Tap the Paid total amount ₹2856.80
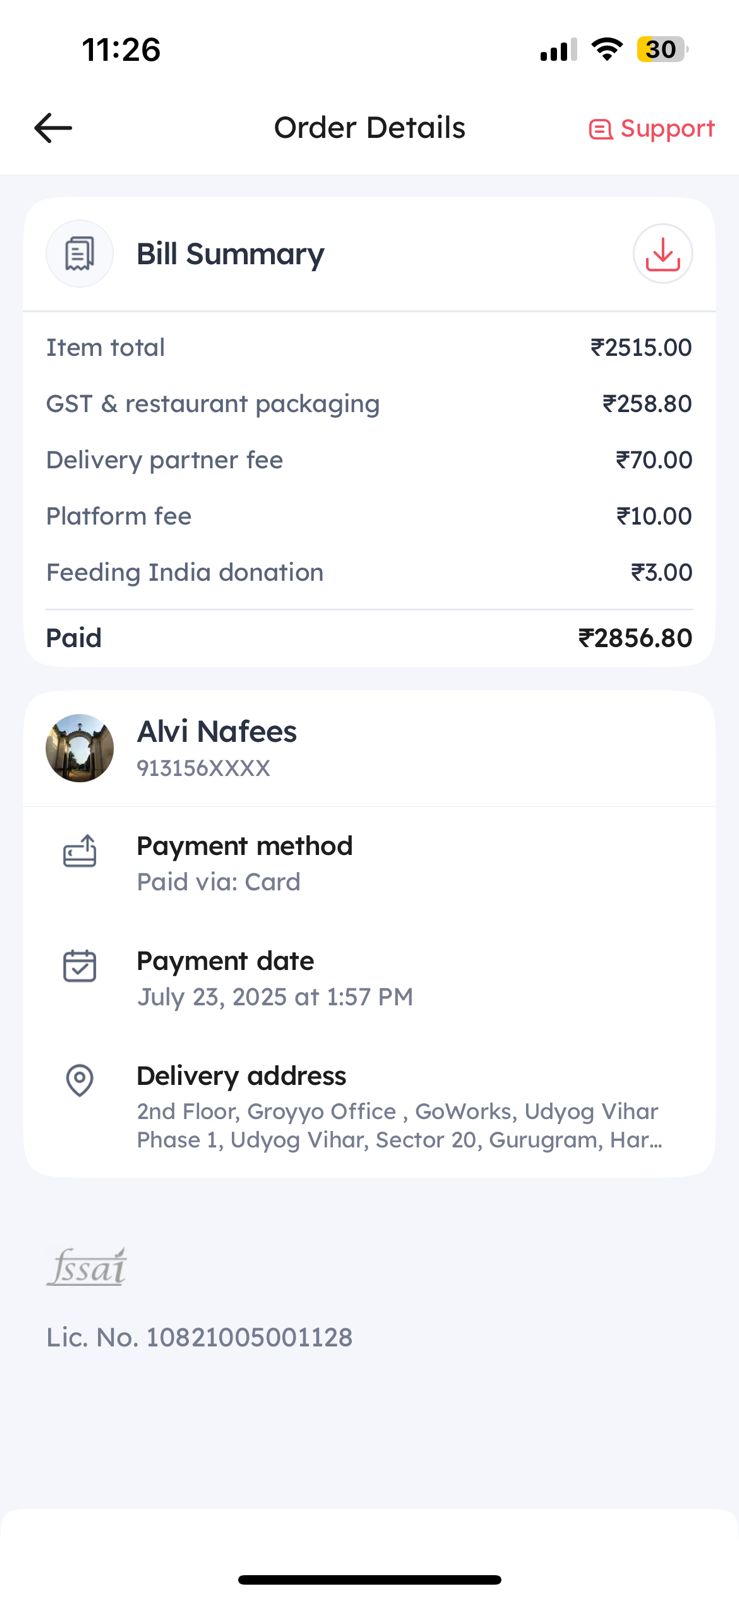The width and height of the screenshot is (739, 1600). coord(635,638)
